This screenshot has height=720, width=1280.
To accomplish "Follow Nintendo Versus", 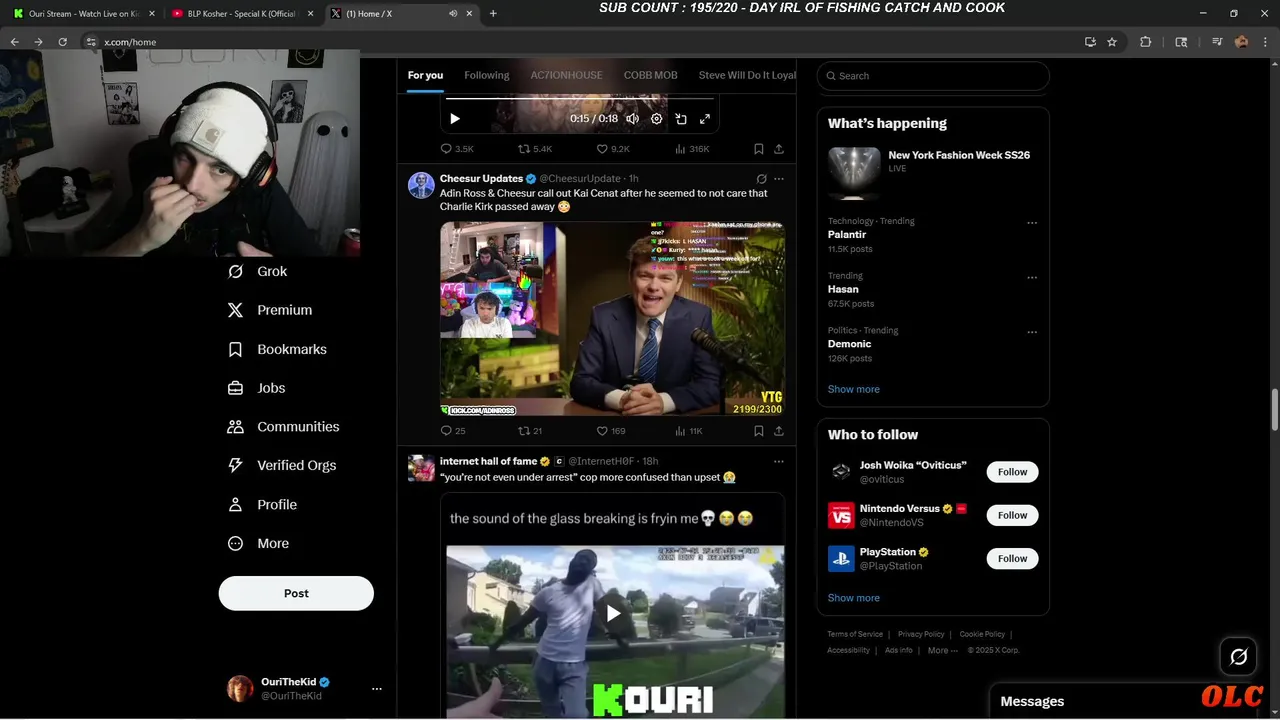I will (1012, 515).
